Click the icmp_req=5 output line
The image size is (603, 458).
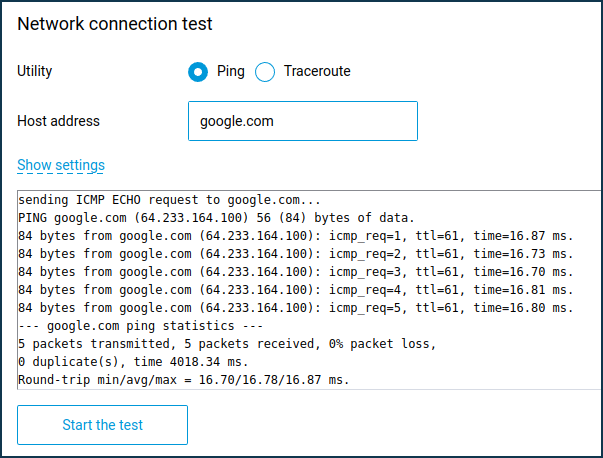pyautogui.click(x=295, y=308)
